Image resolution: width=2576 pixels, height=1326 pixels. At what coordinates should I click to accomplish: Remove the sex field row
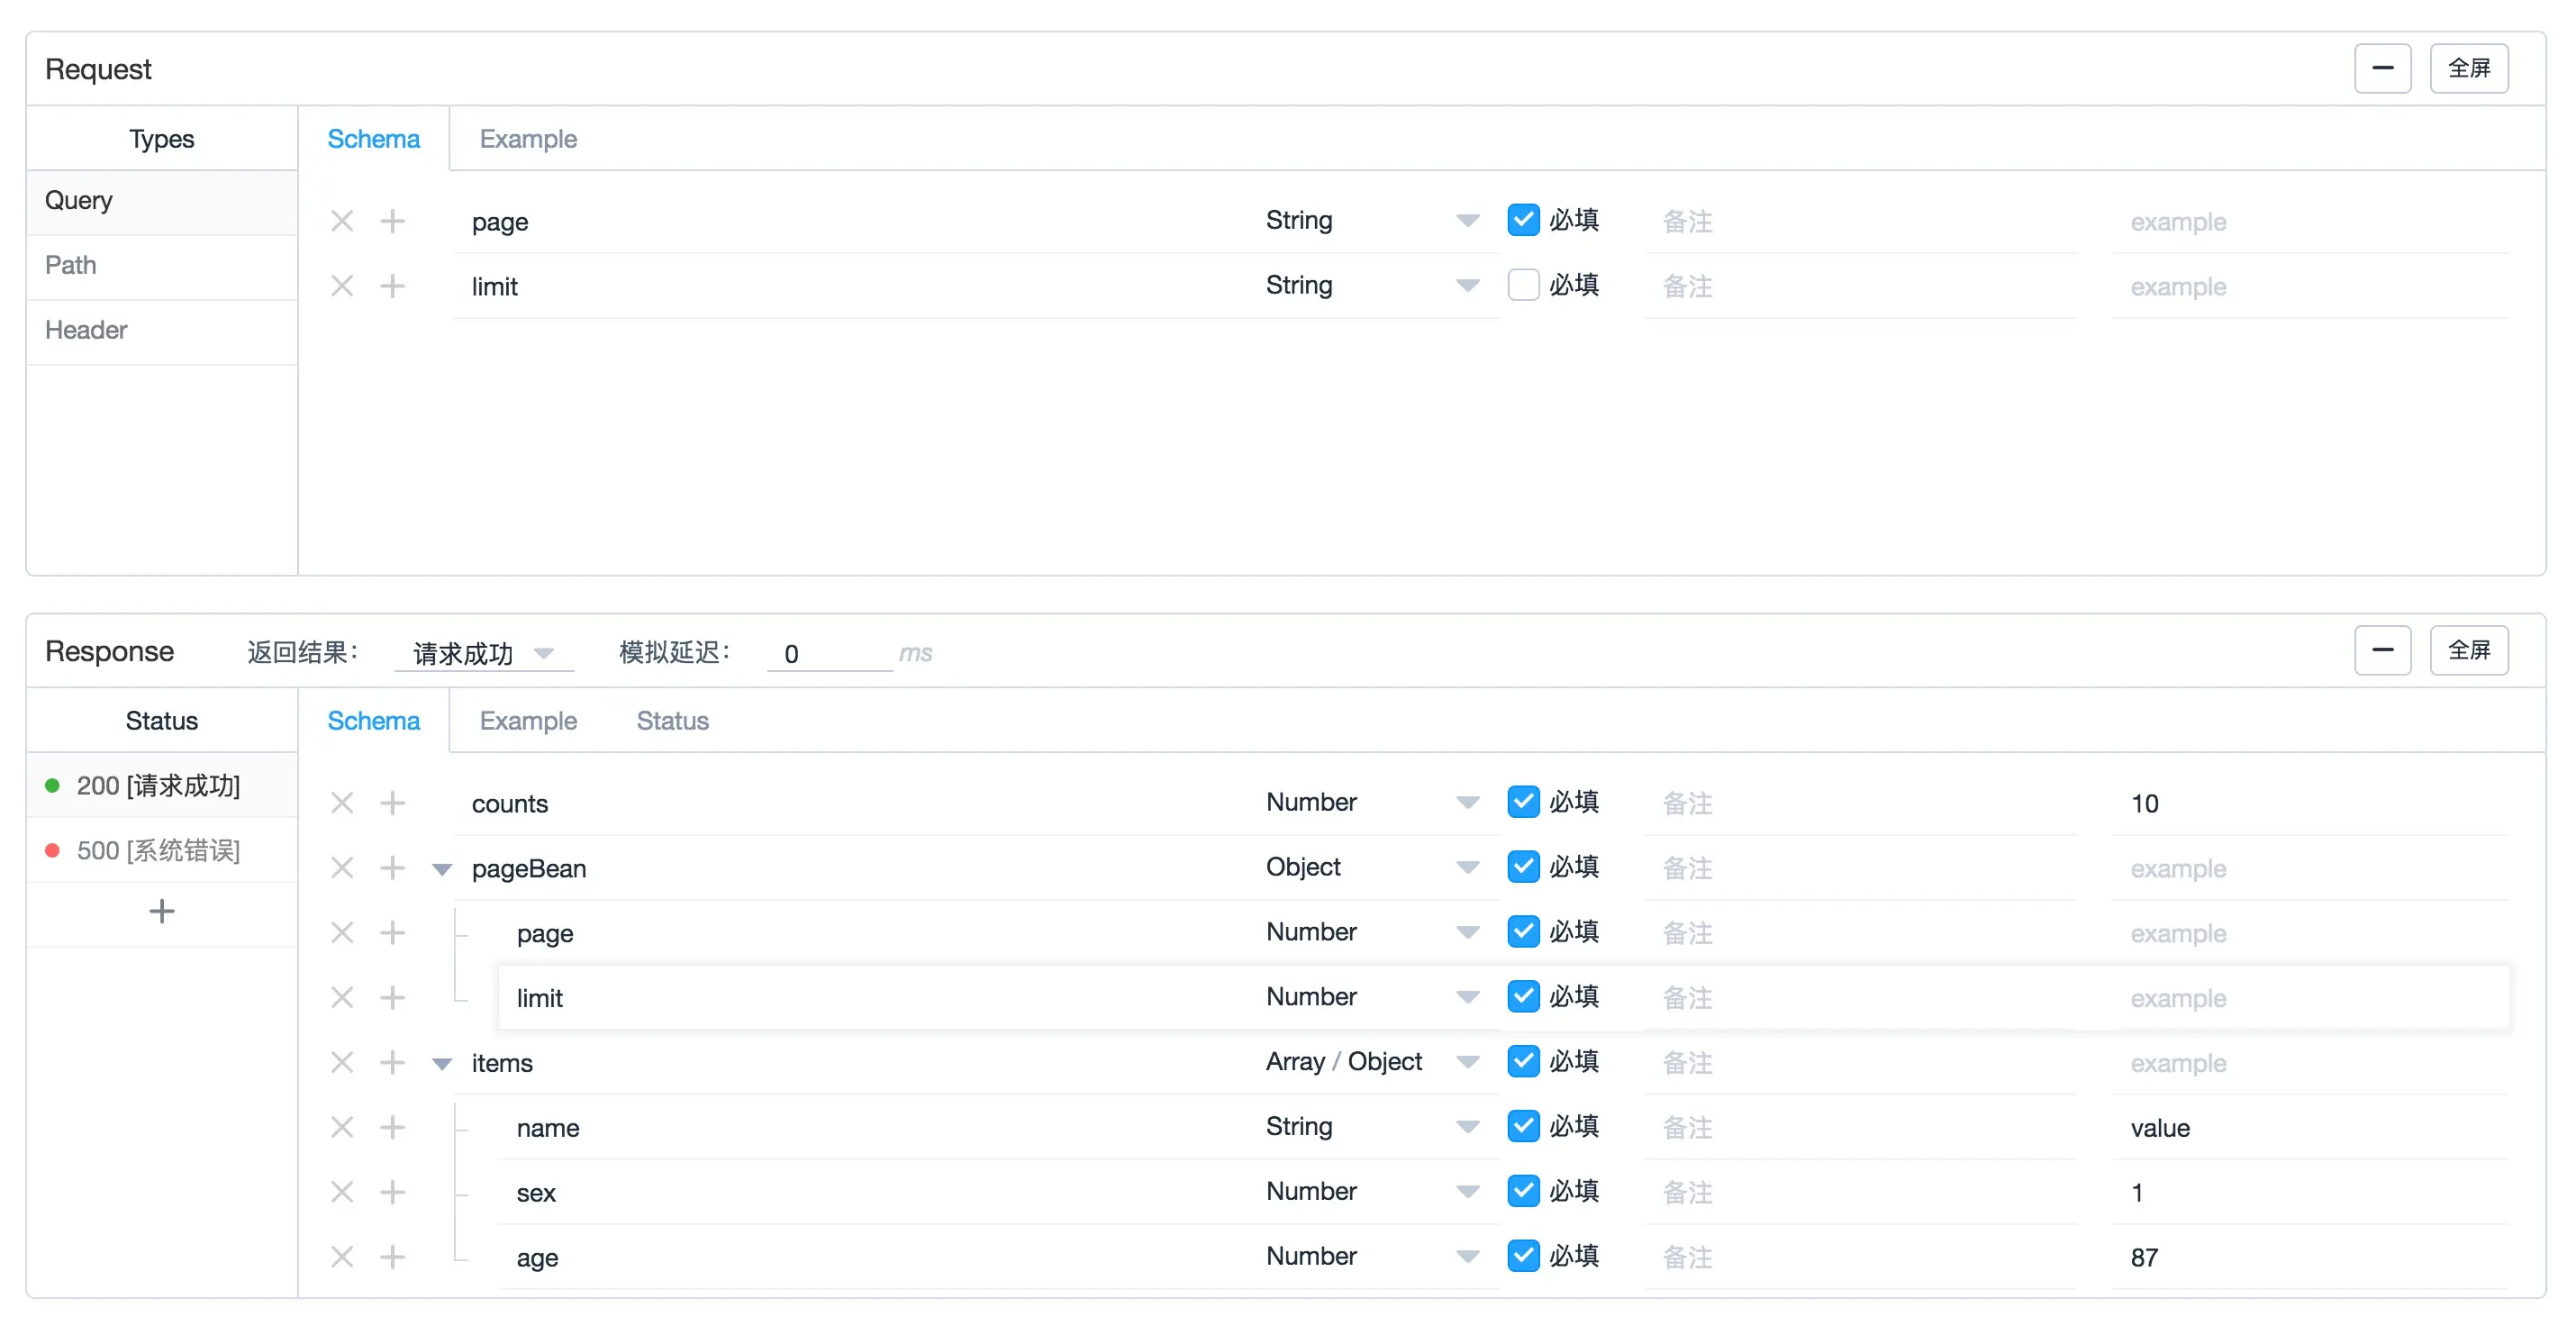(x=342, y=1192)
